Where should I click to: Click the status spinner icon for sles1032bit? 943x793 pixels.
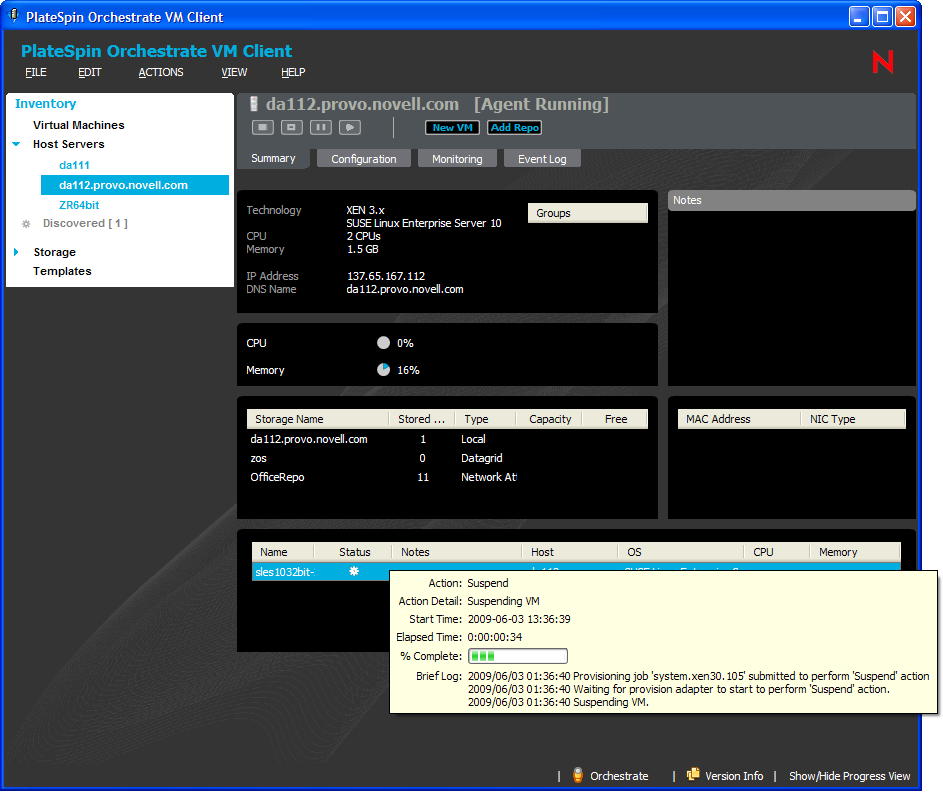(354, 571)
